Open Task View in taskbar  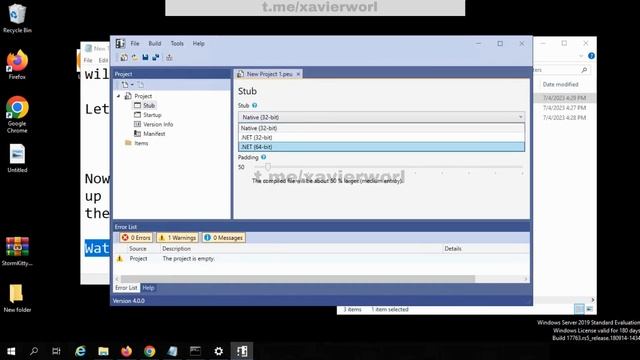point(56,351)
